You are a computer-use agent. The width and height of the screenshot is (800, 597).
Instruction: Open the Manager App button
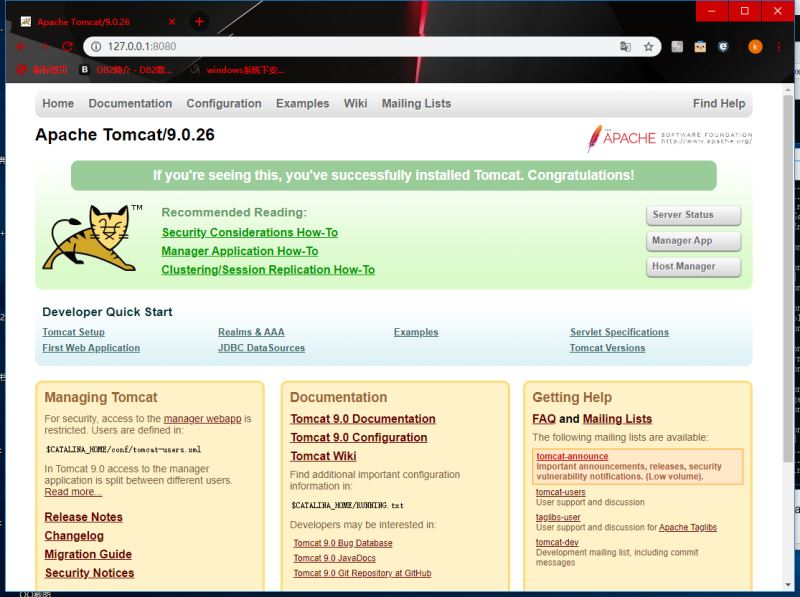[693, 241]
